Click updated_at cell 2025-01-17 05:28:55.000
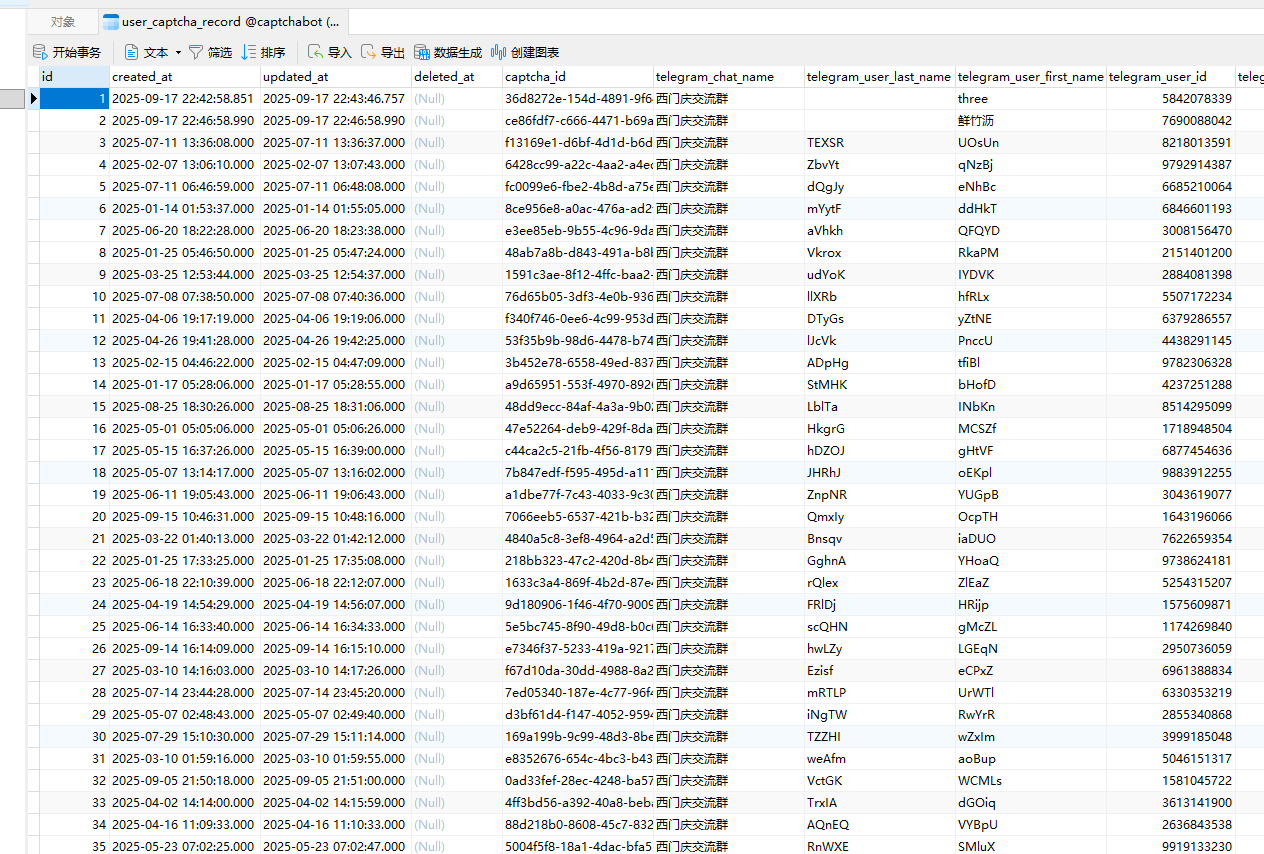The image size is (1264, 854). pyautogui.click(x=336, y=384)
